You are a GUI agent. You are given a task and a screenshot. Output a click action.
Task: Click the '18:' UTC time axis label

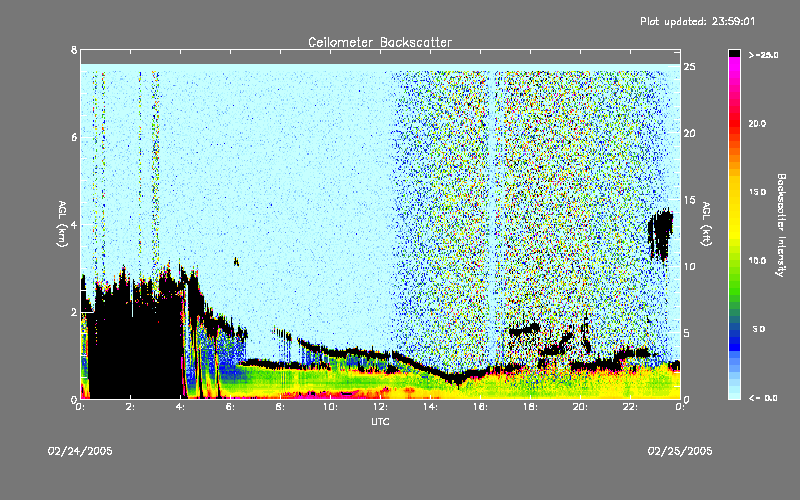tap(530, 407)
